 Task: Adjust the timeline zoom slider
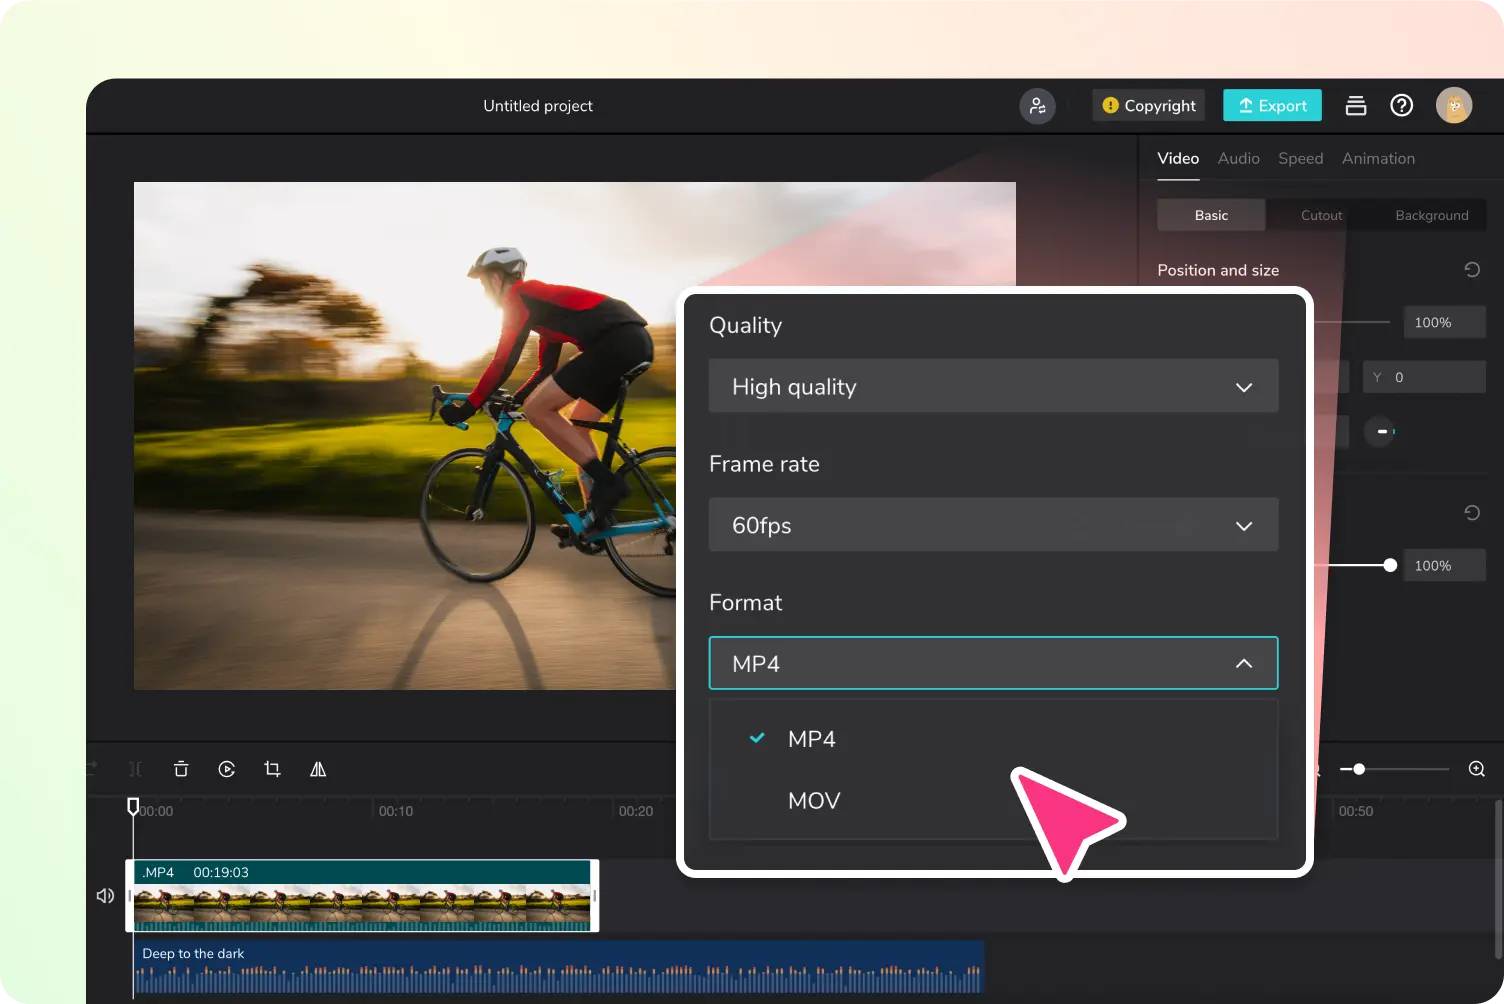[x=1359, y=769]
